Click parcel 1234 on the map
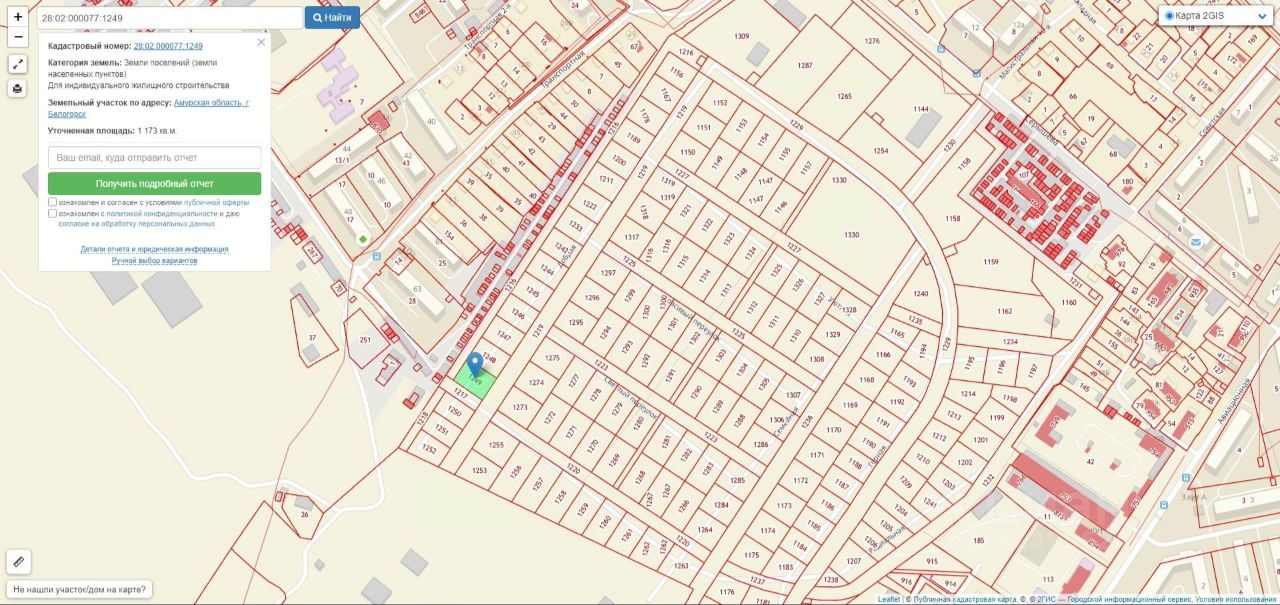The image size is (1280, 605). [x=1010, y=342]
